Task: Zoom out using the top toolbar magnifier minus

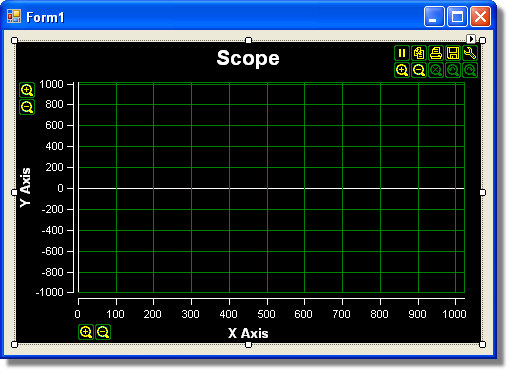Action: click(x=419, y=70)
